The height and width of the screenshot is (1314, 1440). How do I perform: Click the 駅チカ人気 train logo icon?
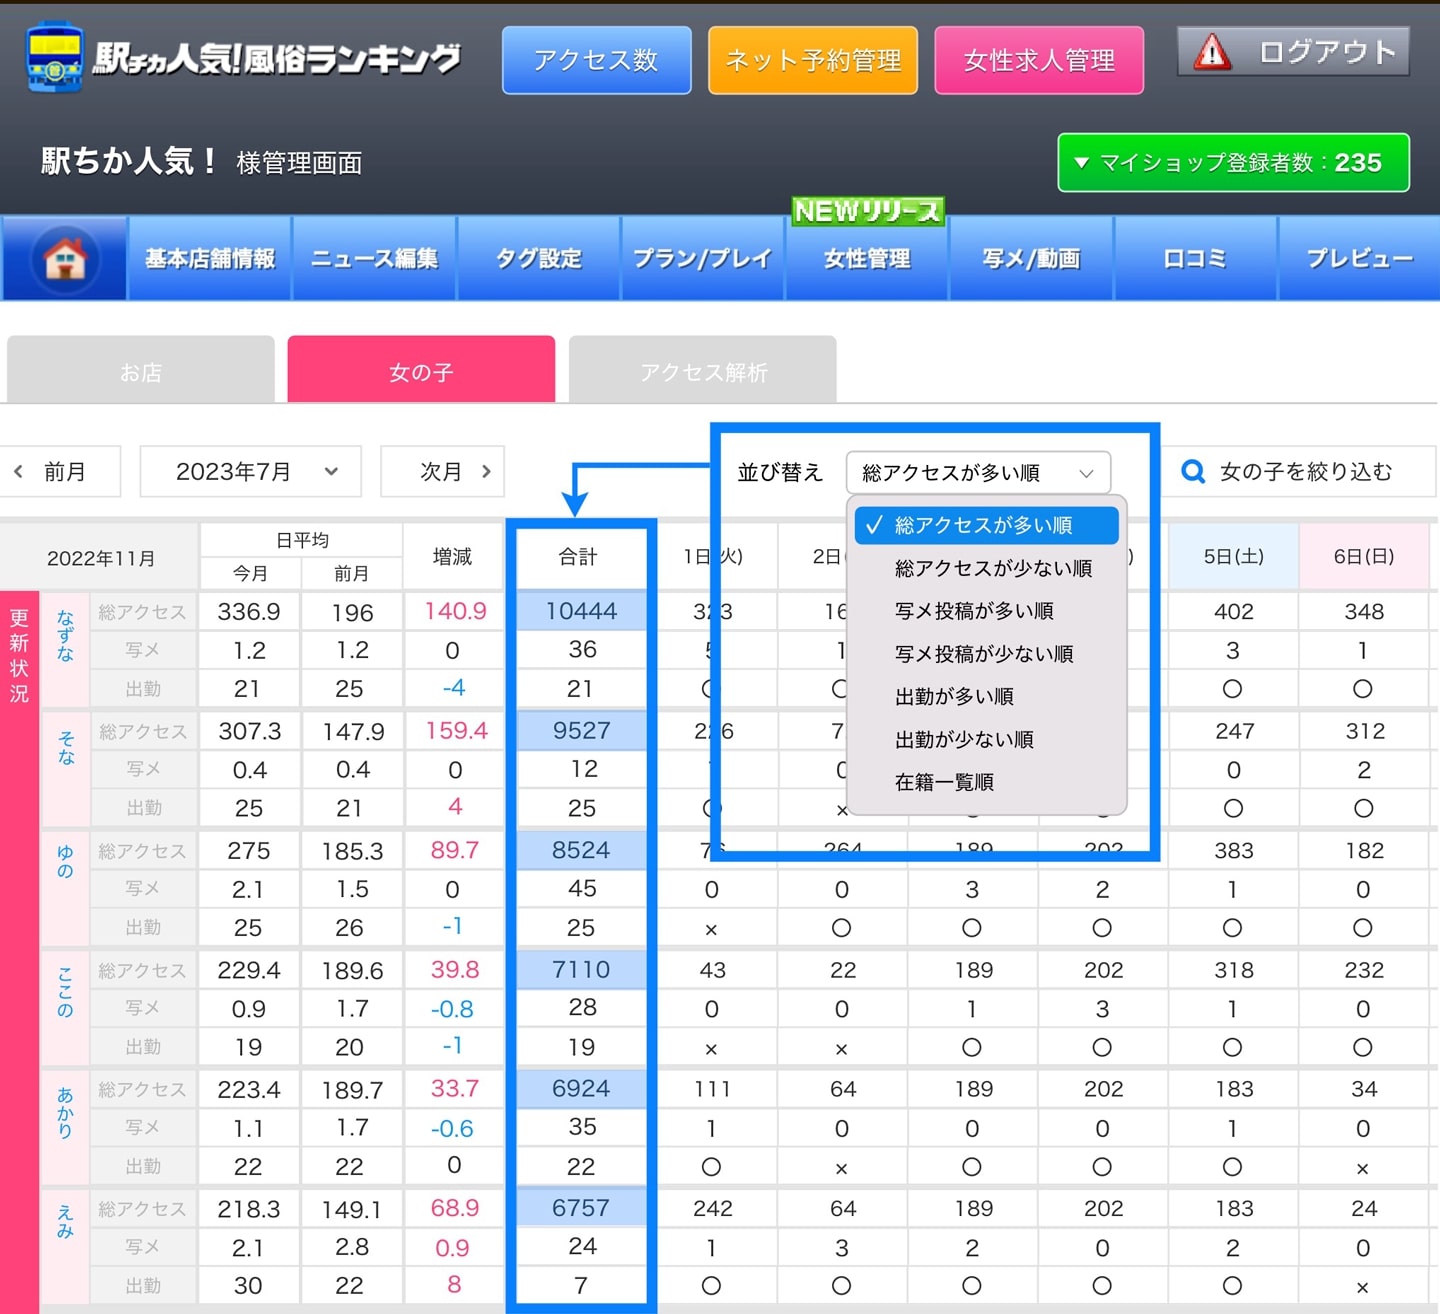pyautogui.click(x=55, y=58)
